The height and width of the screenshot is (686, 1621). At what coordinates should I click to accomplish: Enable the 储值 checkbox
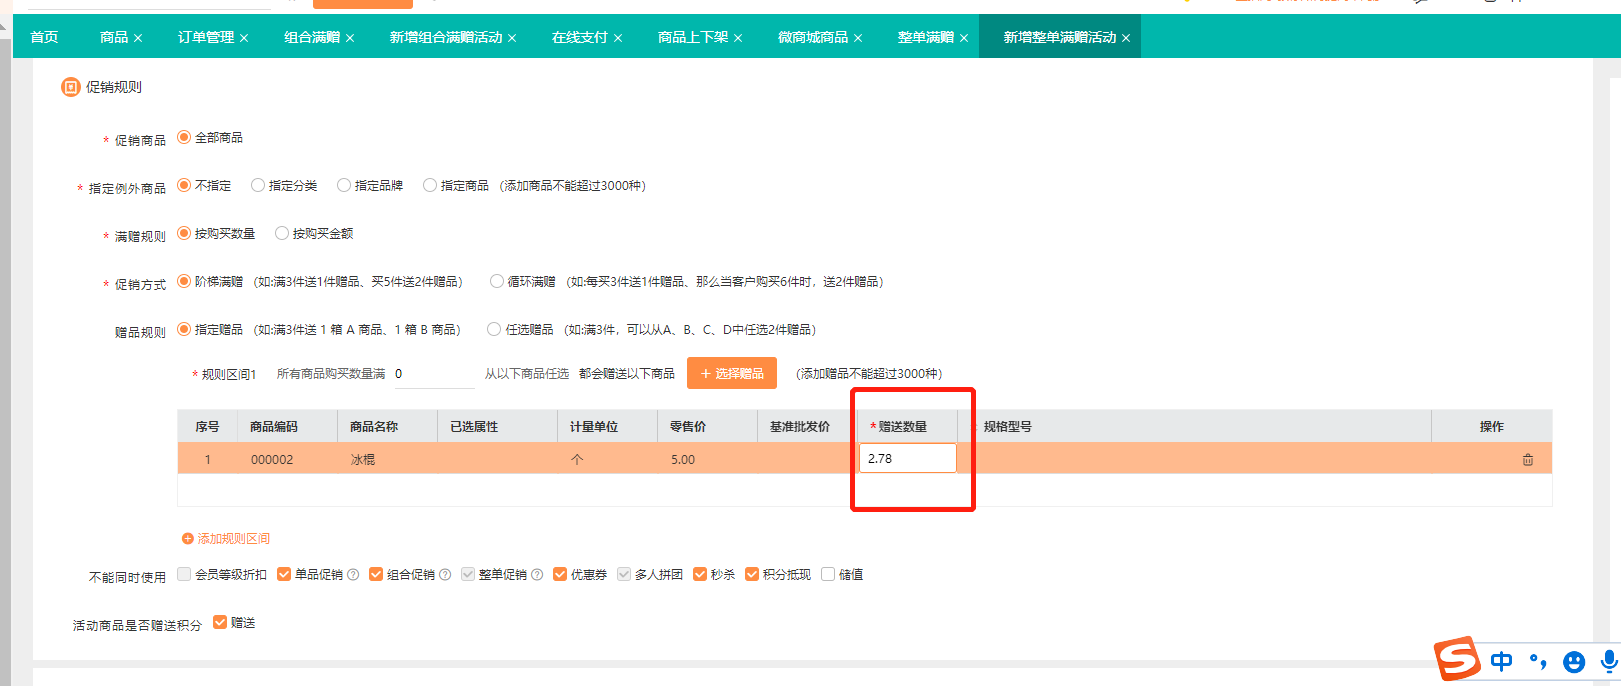(x=828, y=574)
